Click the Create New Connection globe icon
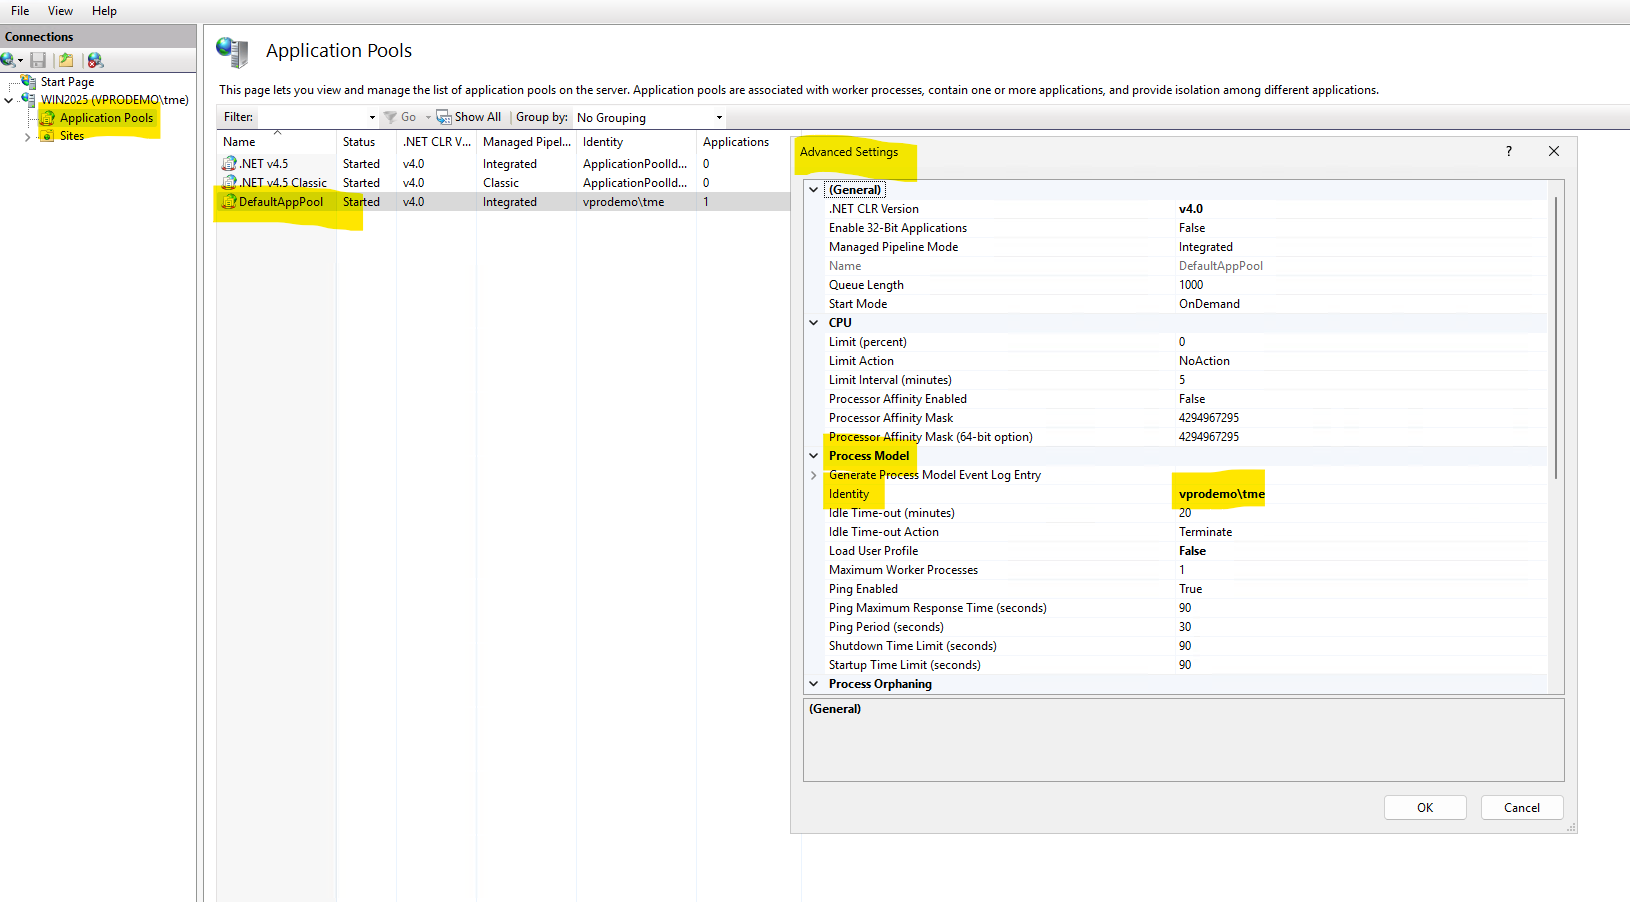 (x=7, y=60)
